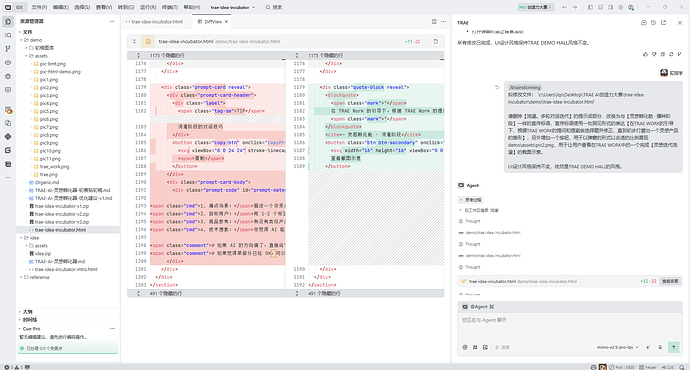Click Port: 5500 in the status bar
The image size is (690, 370).
623,367
